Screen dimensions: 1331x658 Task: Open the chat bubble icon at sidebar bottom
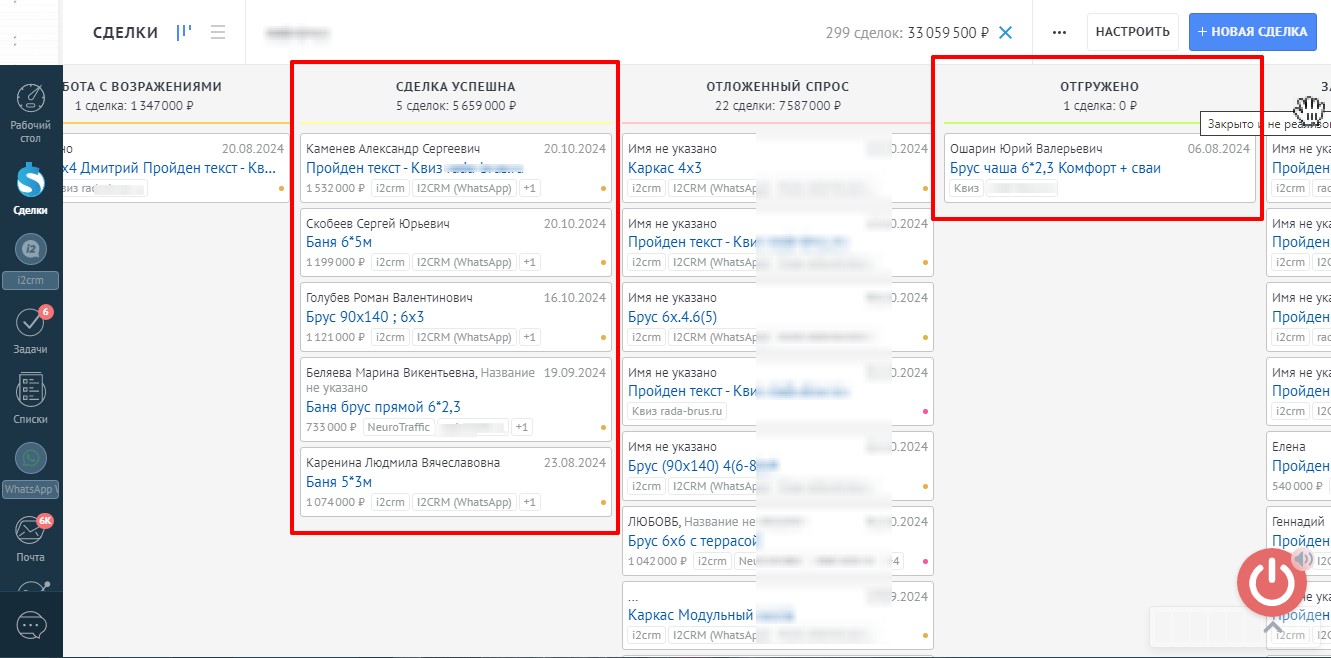(31, 625)
